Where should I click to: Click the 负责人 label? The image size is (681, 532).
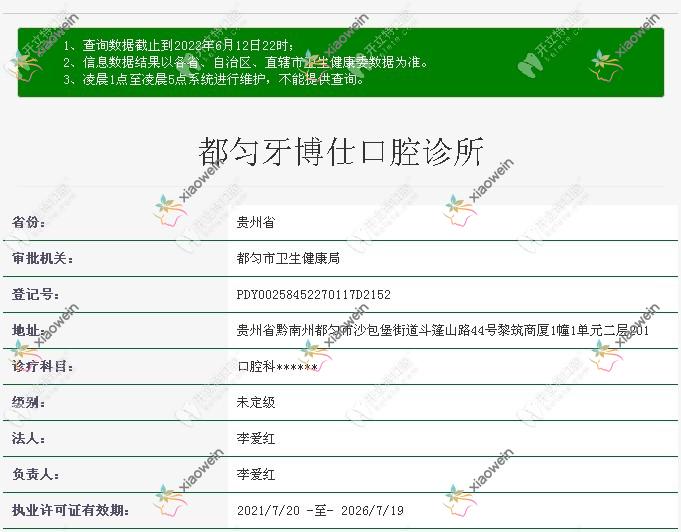point(36,474)
